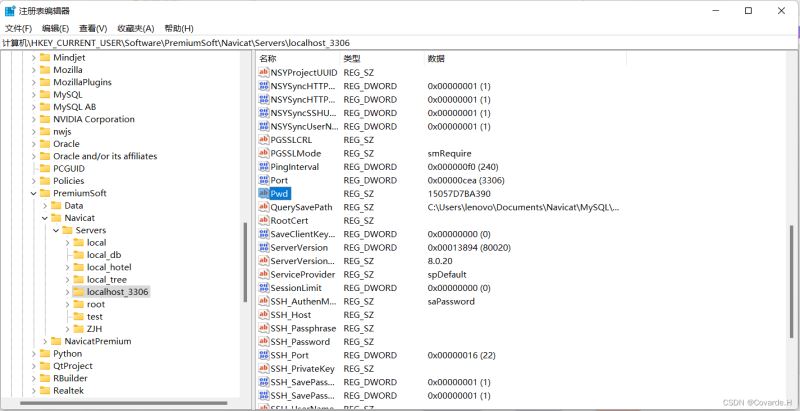The height and width of the screenshot is (411, 800).
Task: Click the string icon beside SSH_Password
Action: (x=264, y=342)
